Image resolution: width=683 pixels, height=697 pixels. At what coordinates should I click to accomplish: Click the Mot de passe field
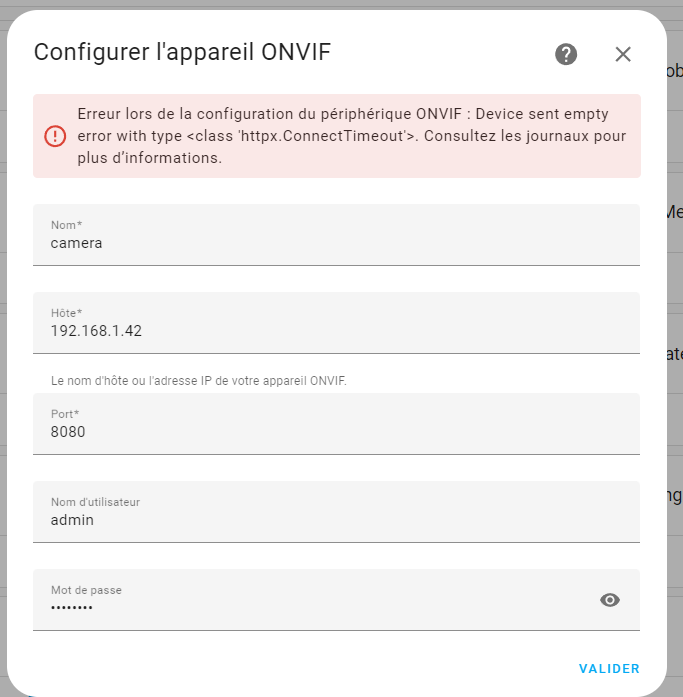point(336,600)
